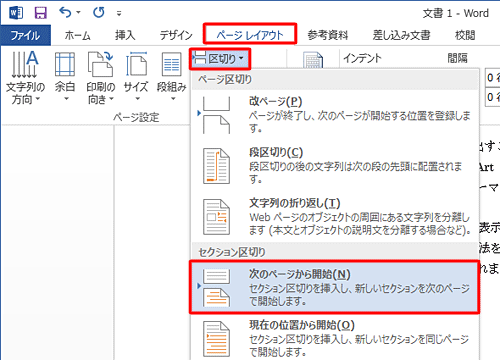Screen dimensions: 500x360
Task: Expand the 段組み dropdown arrow
Action: click(173, 99)
